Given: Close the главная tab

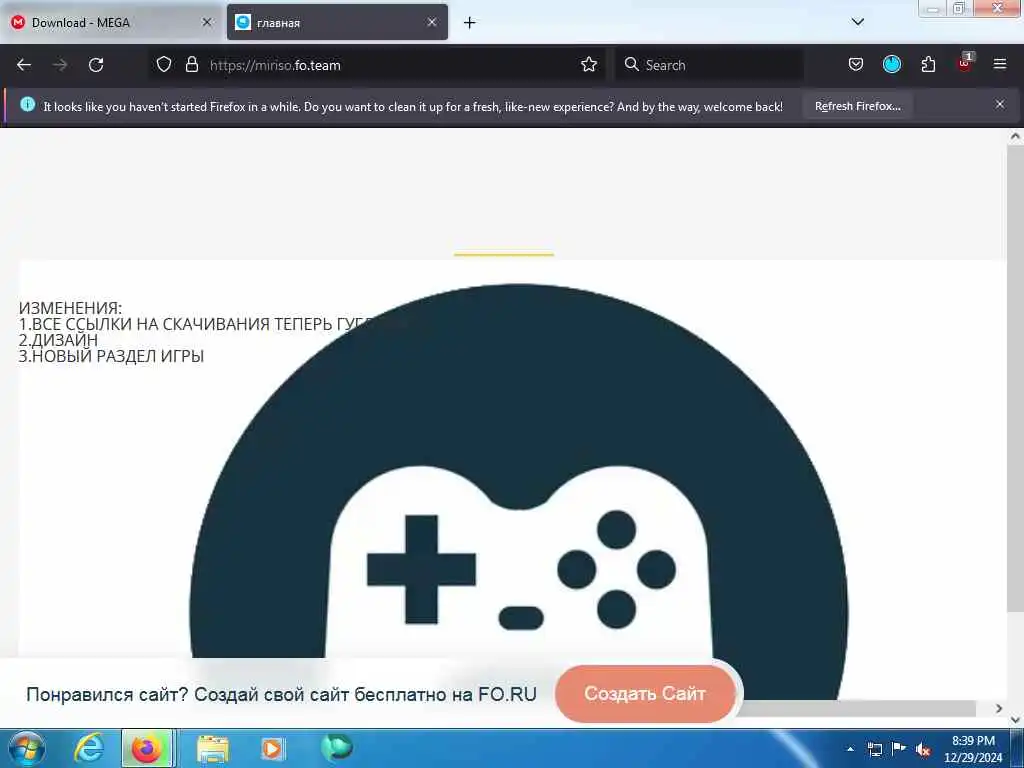Looking at the screenshot, I should tap(432, 22).
